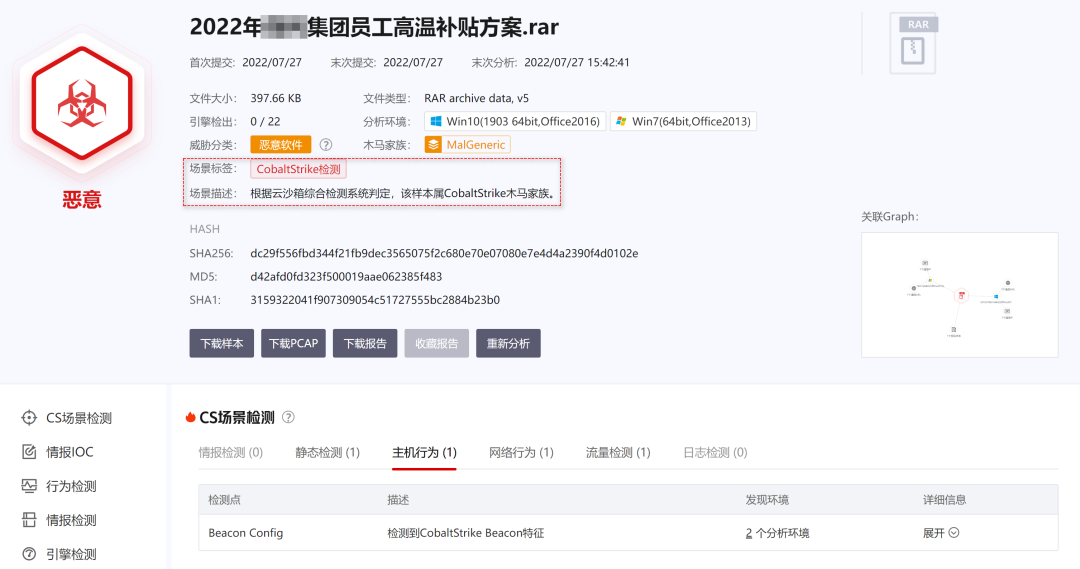This screenshot has height=569, width=1080.
Task: Open the 日志检测 (0) tab
Action: [715, 453]
